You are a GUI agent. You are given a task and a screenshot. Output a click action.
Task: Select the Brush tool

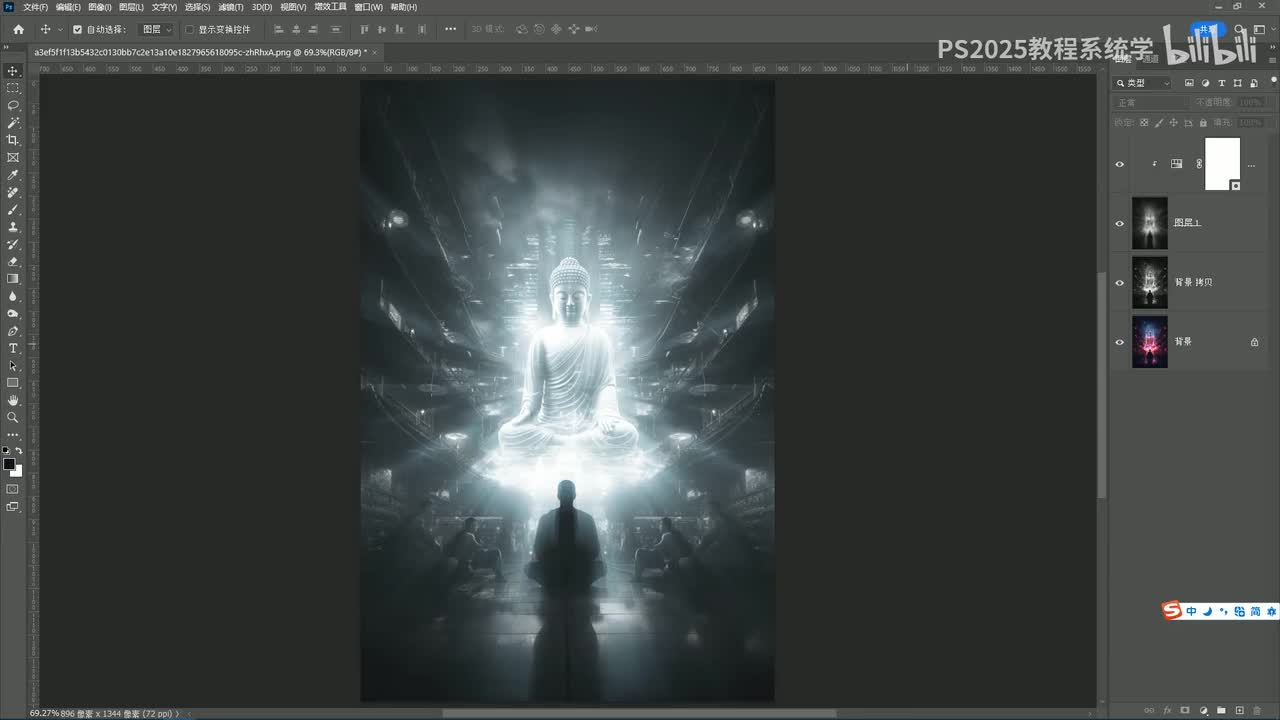click(x=13, y=209)
